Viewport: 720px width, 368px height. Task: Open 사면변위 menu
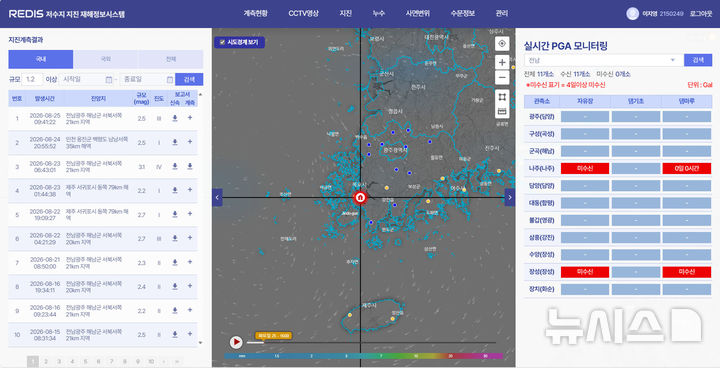click(x=417, y=13)
